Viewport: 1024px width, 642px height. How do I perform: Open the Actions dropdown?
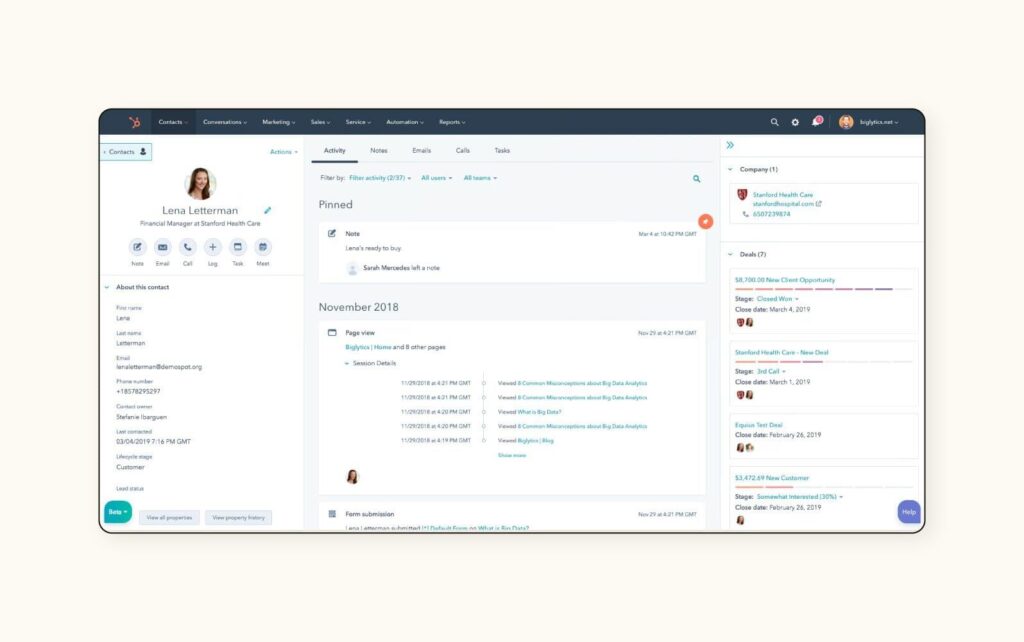283,152
